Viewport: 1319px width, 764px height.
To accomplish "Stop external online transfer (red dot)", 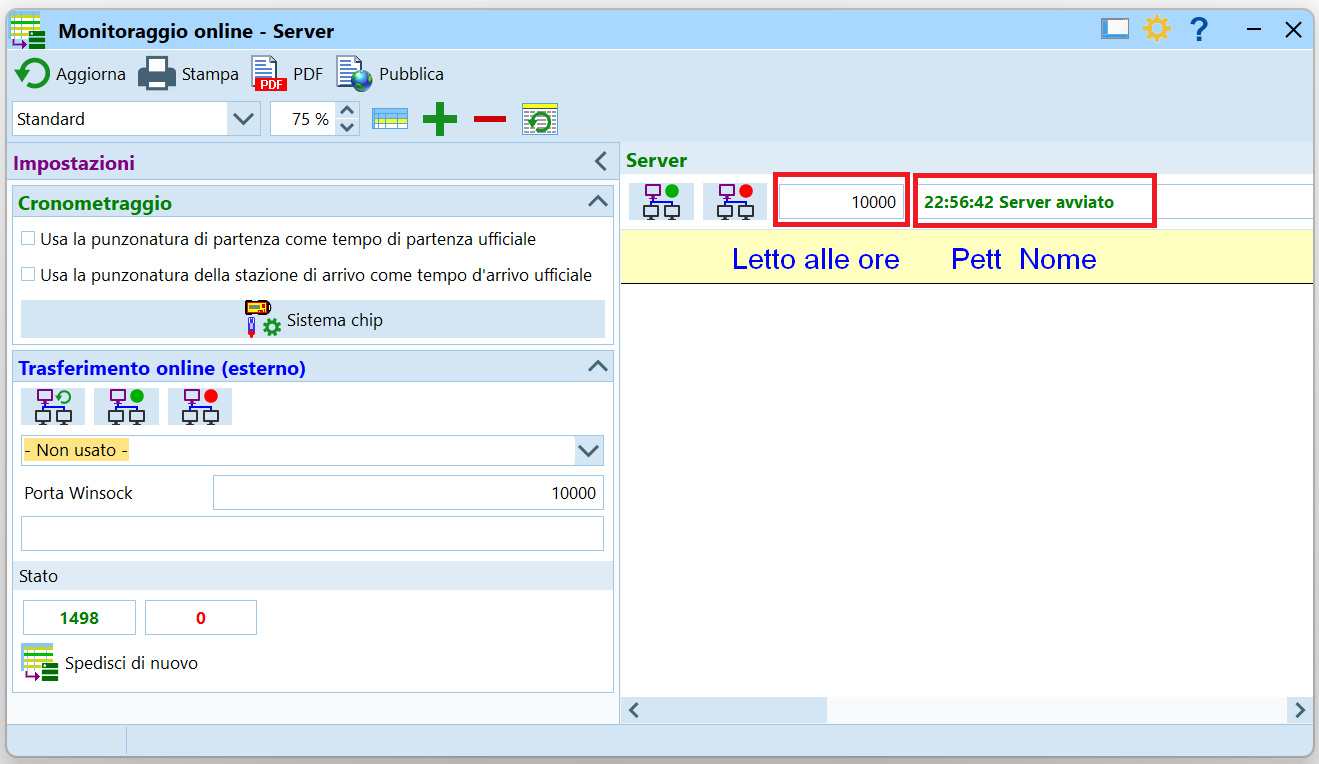I will pyautogui.click(x=200, y=407).
